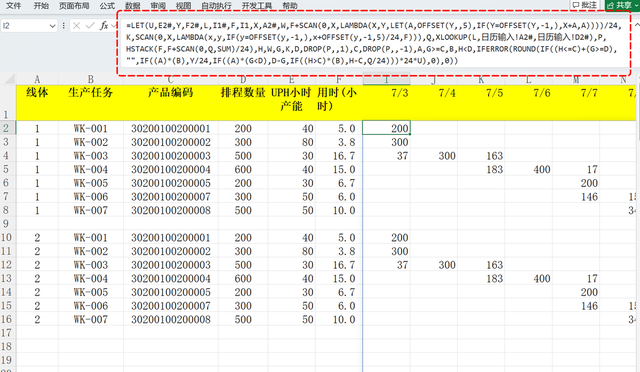
Task: Click the green 共享 share button
Action: [622, 5]
